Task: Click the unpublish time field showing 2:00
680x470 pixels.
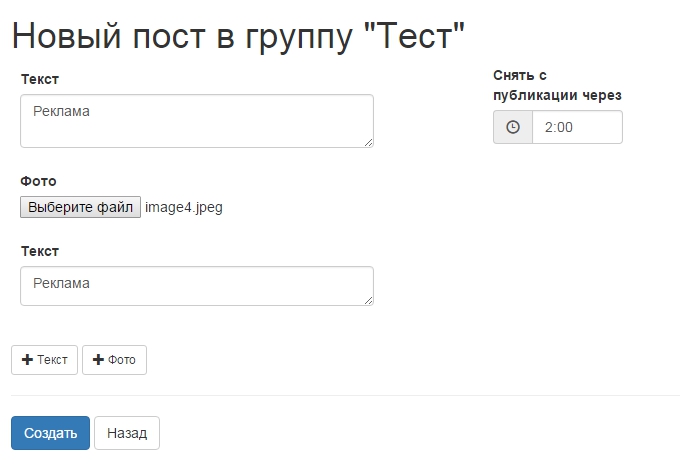Action: (577, 128)
